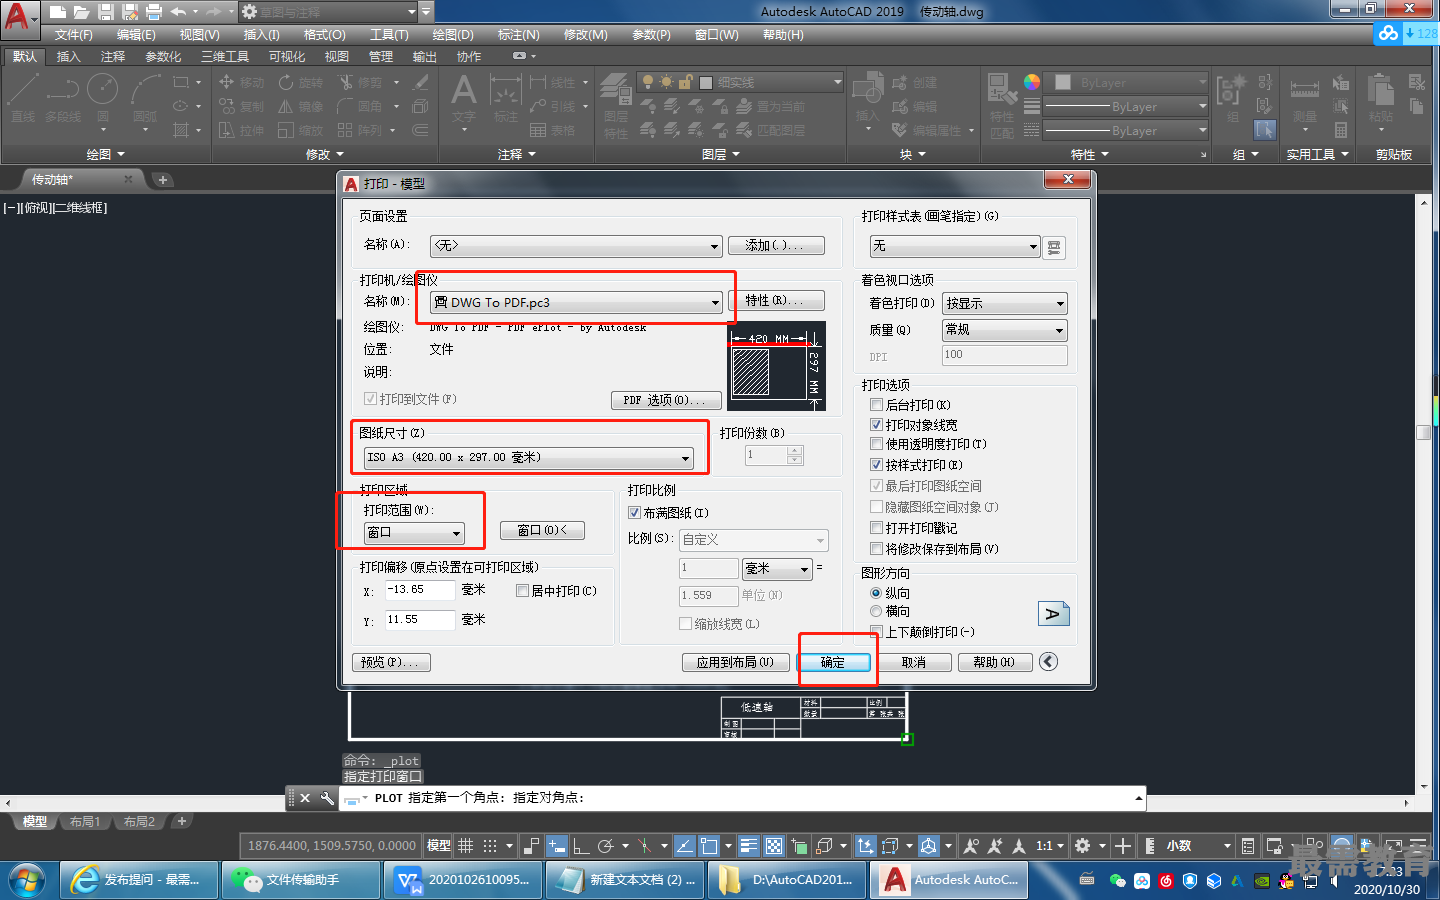
Task: Click the Open folder icon in quick access toolbar
Action: 82,12
